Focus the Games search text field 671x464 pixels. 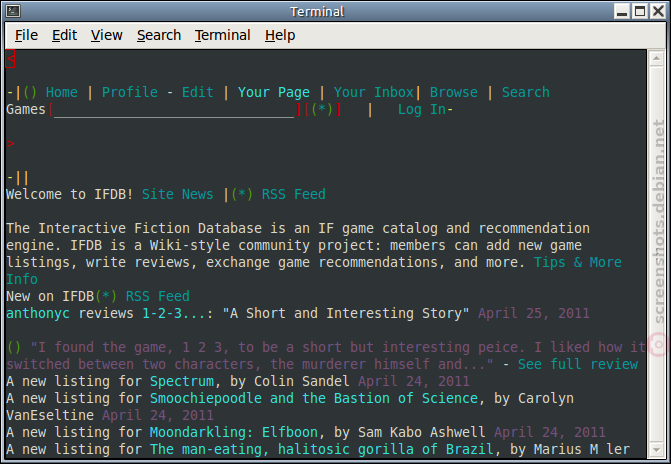point(174,110)
